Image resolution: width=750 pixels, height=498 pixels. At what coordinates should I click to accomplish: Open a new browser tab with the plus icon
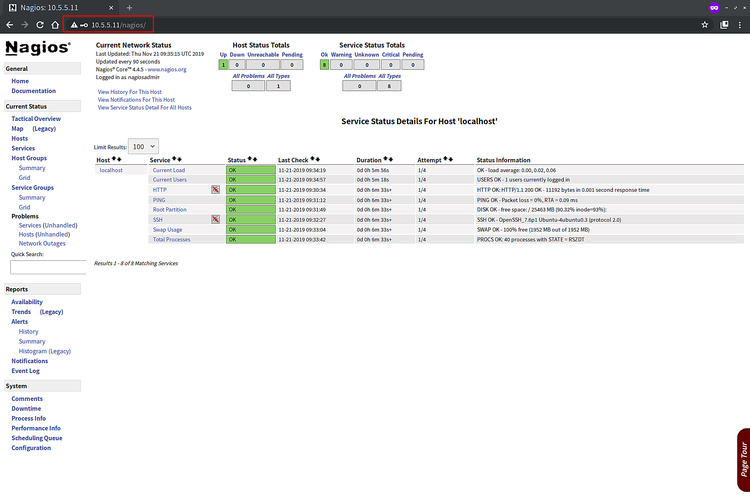tap(129, 7)
